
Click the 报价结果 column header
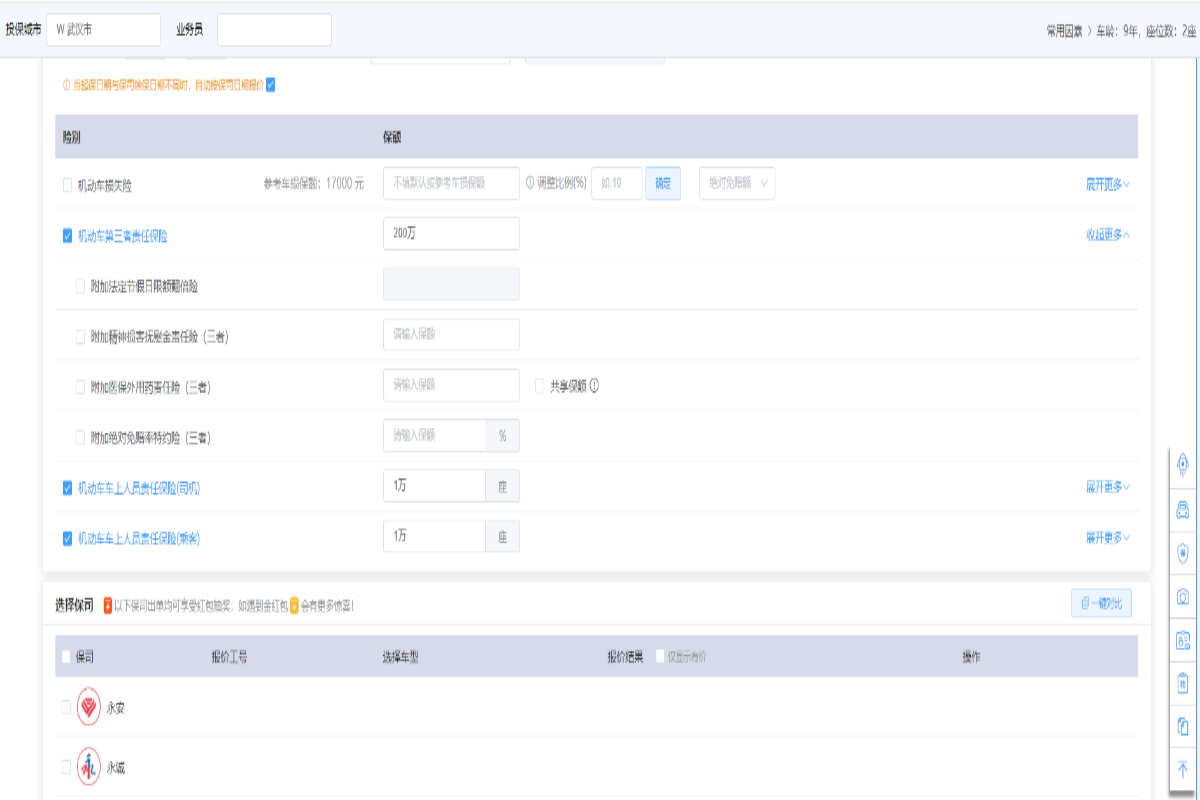(x=626, y=657)
